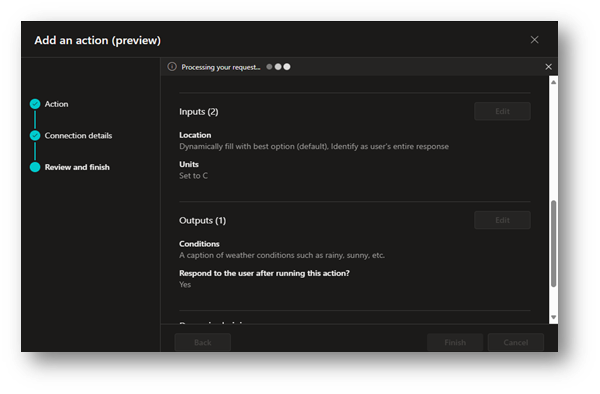Click the weather conditions caption description
Screen dimensions: 600x394
point(282,255)
